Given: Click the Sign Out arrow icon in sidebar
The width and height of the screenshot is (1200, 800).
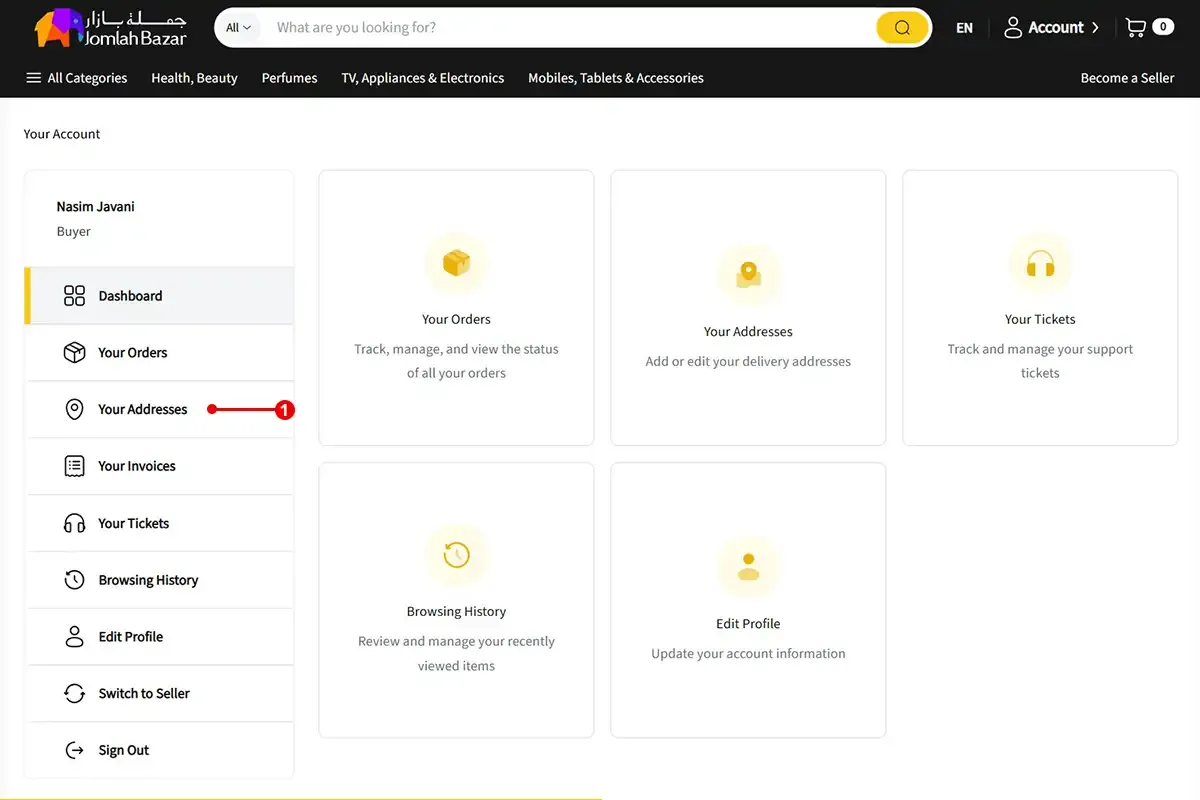Looking at the screenshot, I should 74,750.
